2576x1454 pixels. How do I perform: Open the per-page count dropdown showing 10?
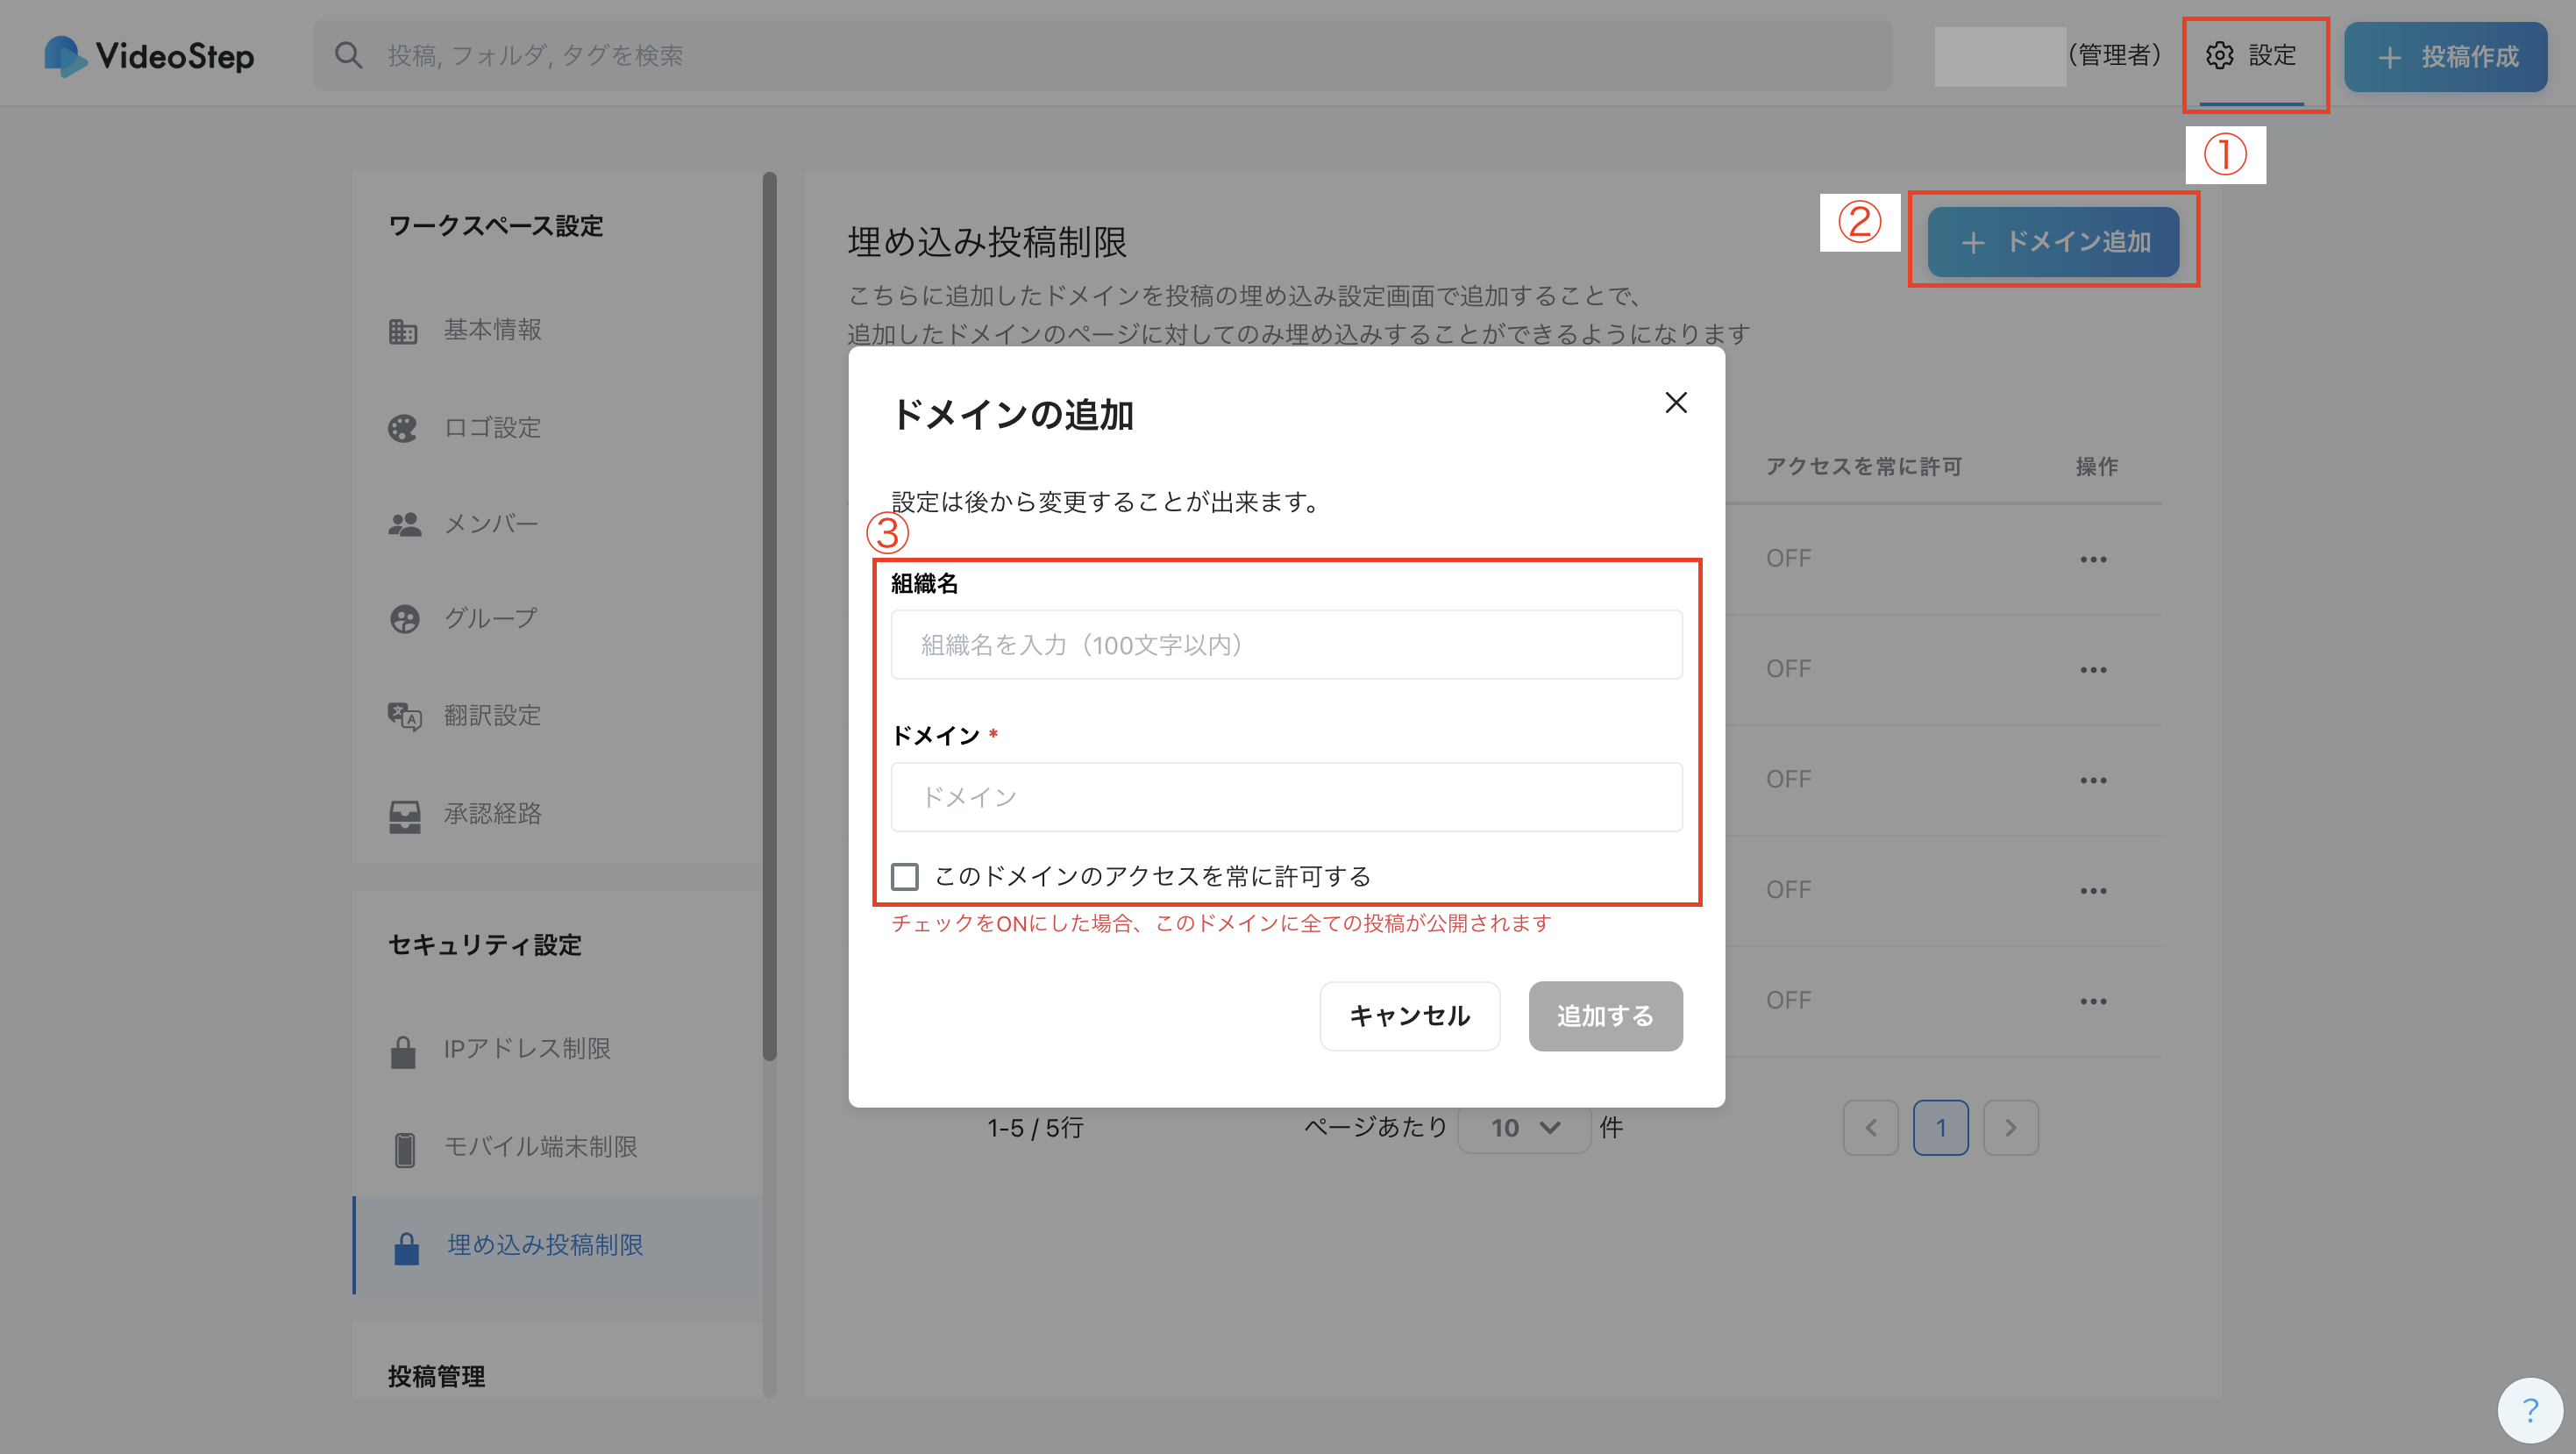tap(1524, 1128)
